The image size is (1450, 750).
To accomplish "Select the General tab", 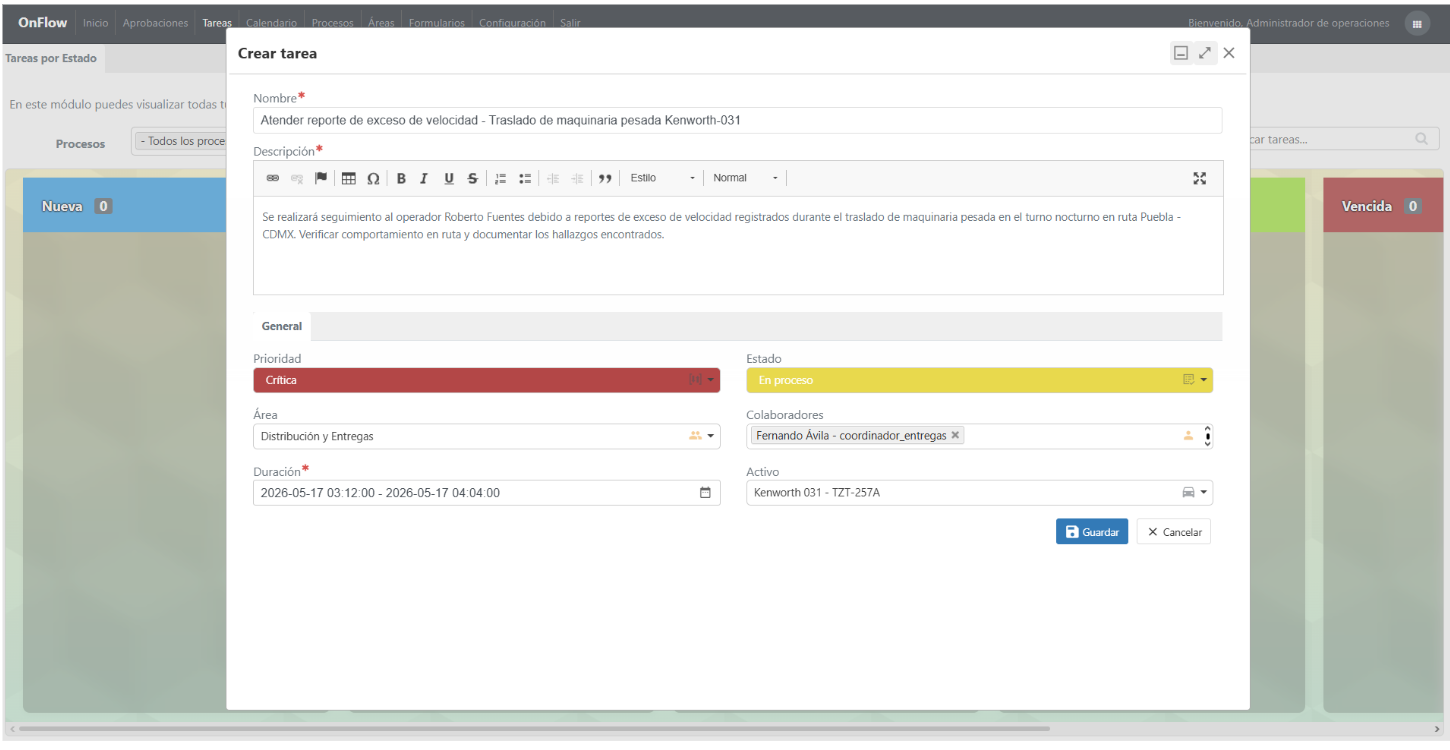I will 282,326.
